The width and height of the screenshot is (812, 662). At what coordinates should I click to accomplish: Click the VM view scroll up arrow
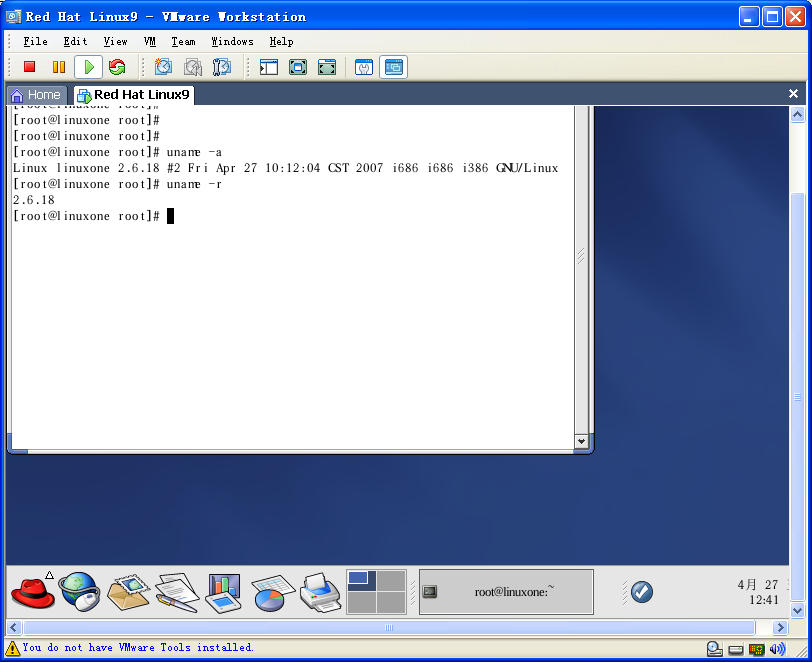click(798, 114)
